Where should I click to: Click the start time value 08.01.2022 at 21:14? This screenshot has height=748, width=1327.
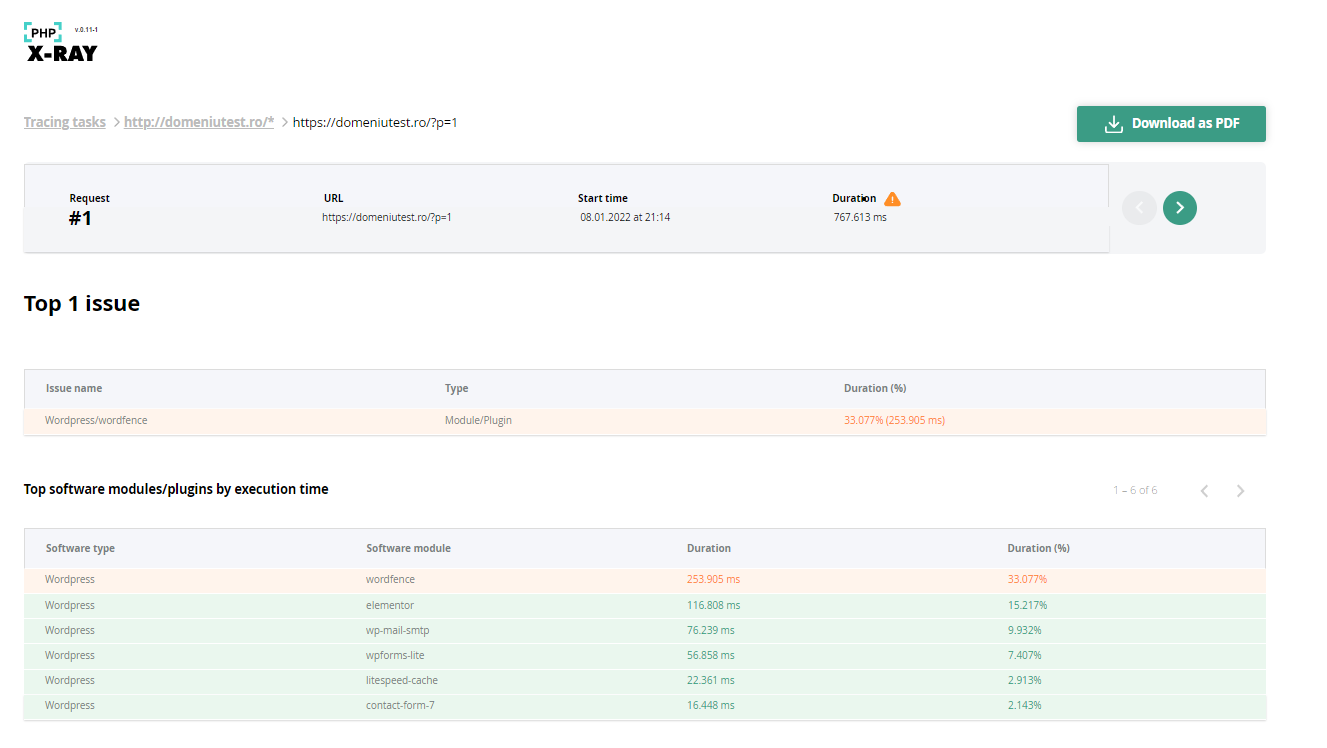(625, 217)
